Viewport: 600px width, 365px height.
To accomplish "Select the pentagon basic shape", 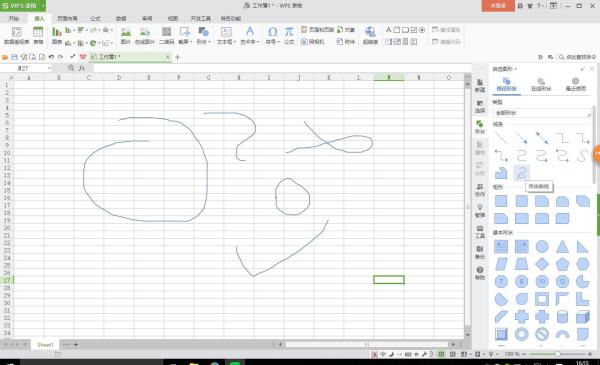I will pyautogui.click(x=562, y=264).
